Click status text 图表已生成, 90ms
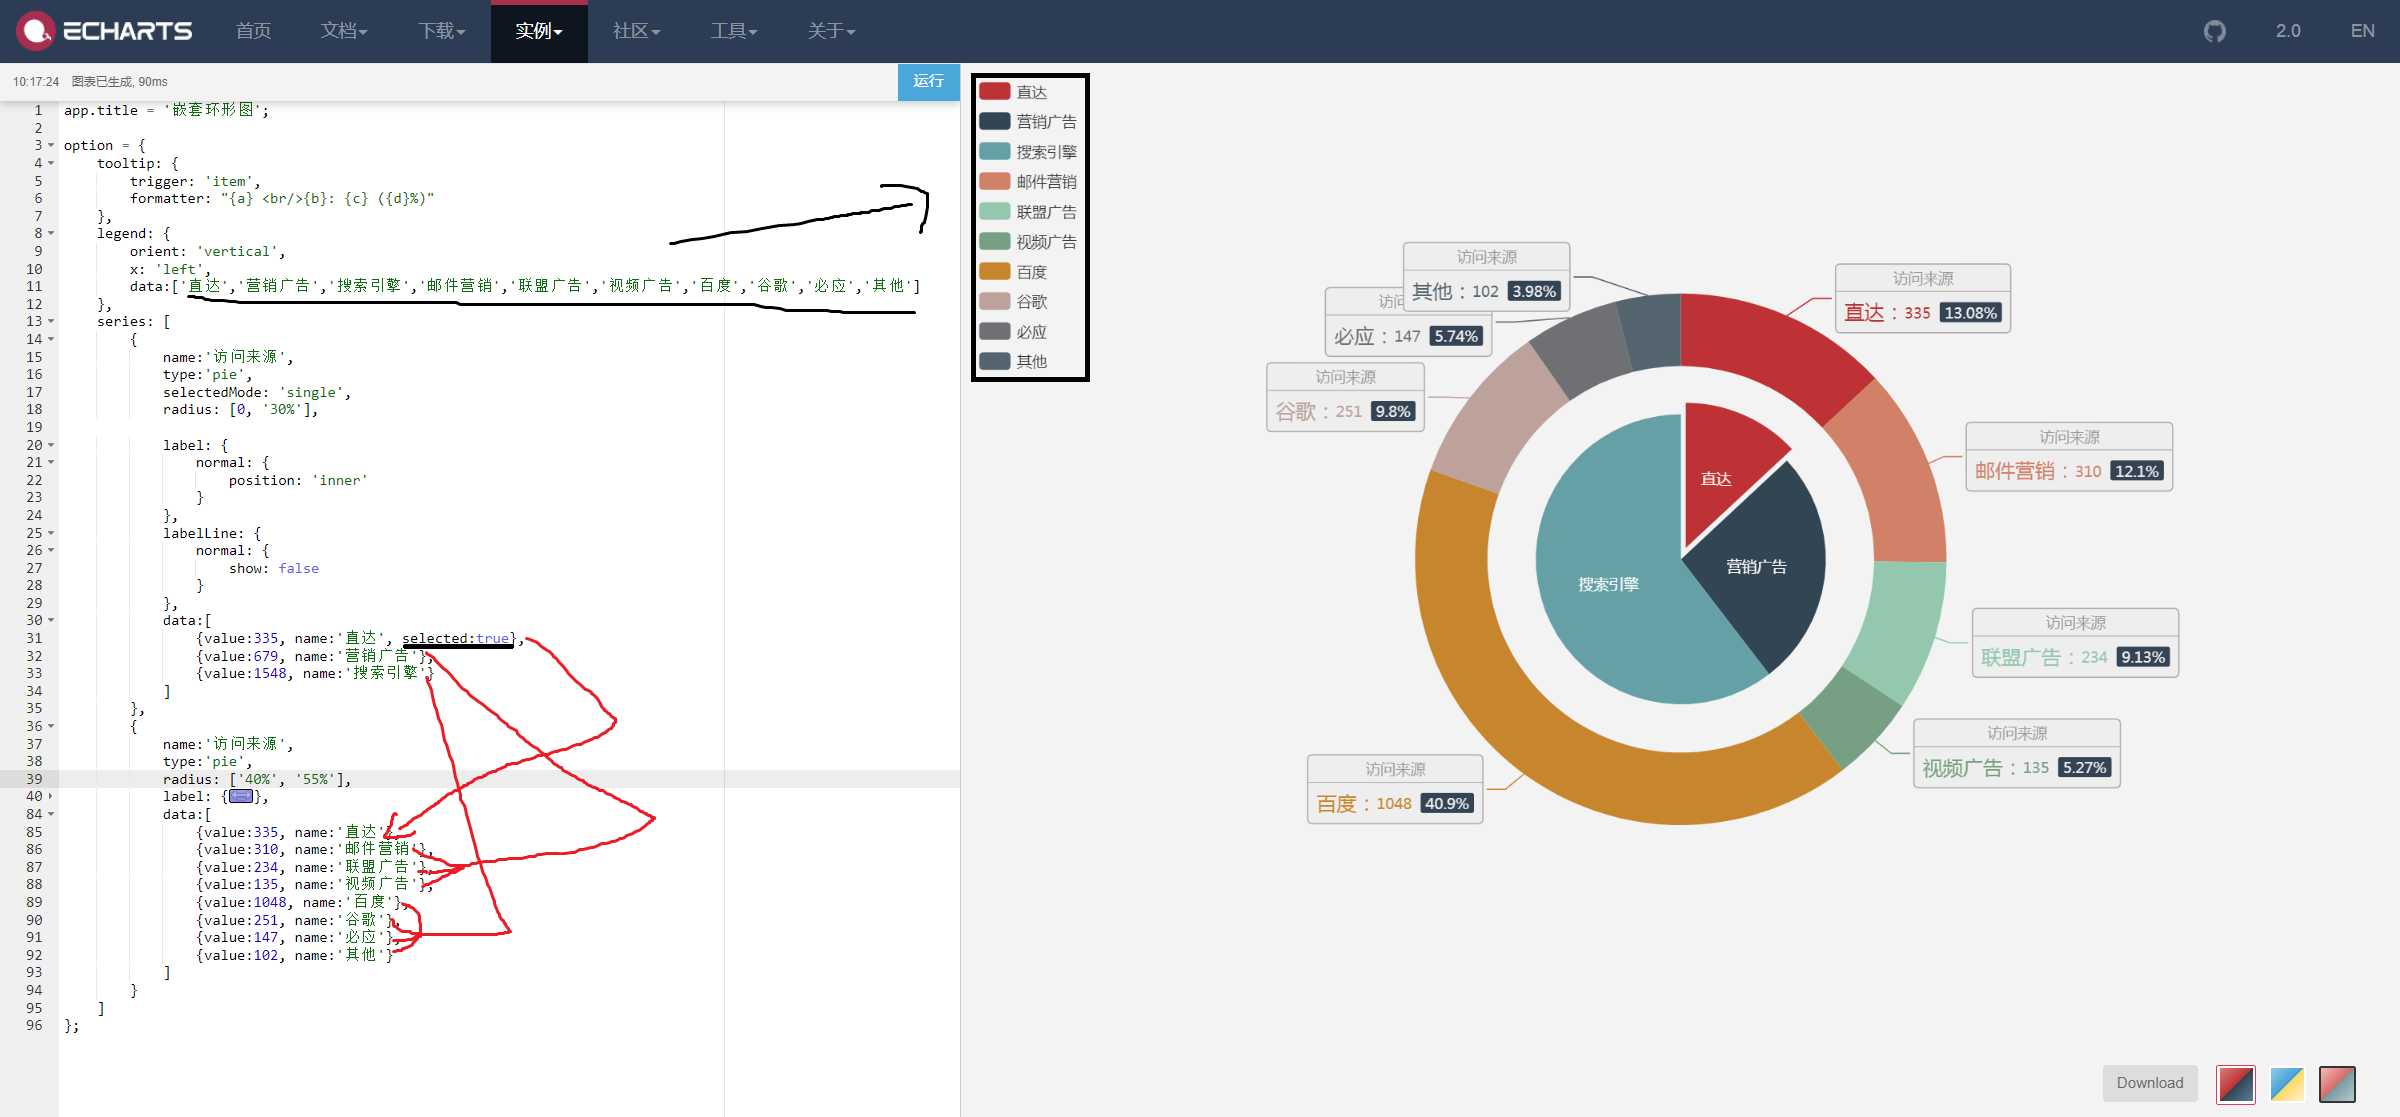The image size is (2400, 1117). click(x=119, y=82)
